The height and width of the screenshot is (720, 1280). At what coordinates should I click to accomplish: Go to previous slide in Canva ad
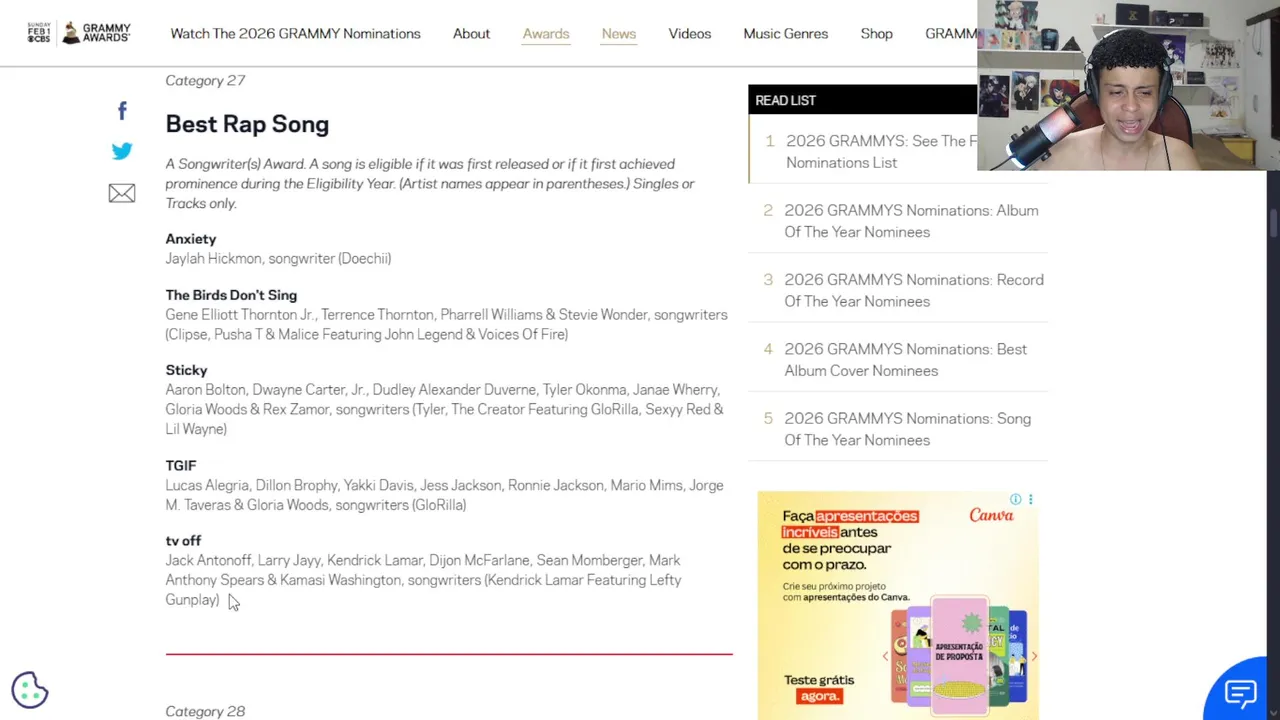coord(885,656)
